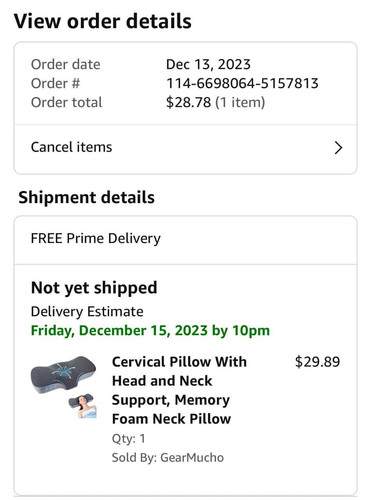
Task: Open the Cancel items chevron arrow
Action: tap(338, 148)
